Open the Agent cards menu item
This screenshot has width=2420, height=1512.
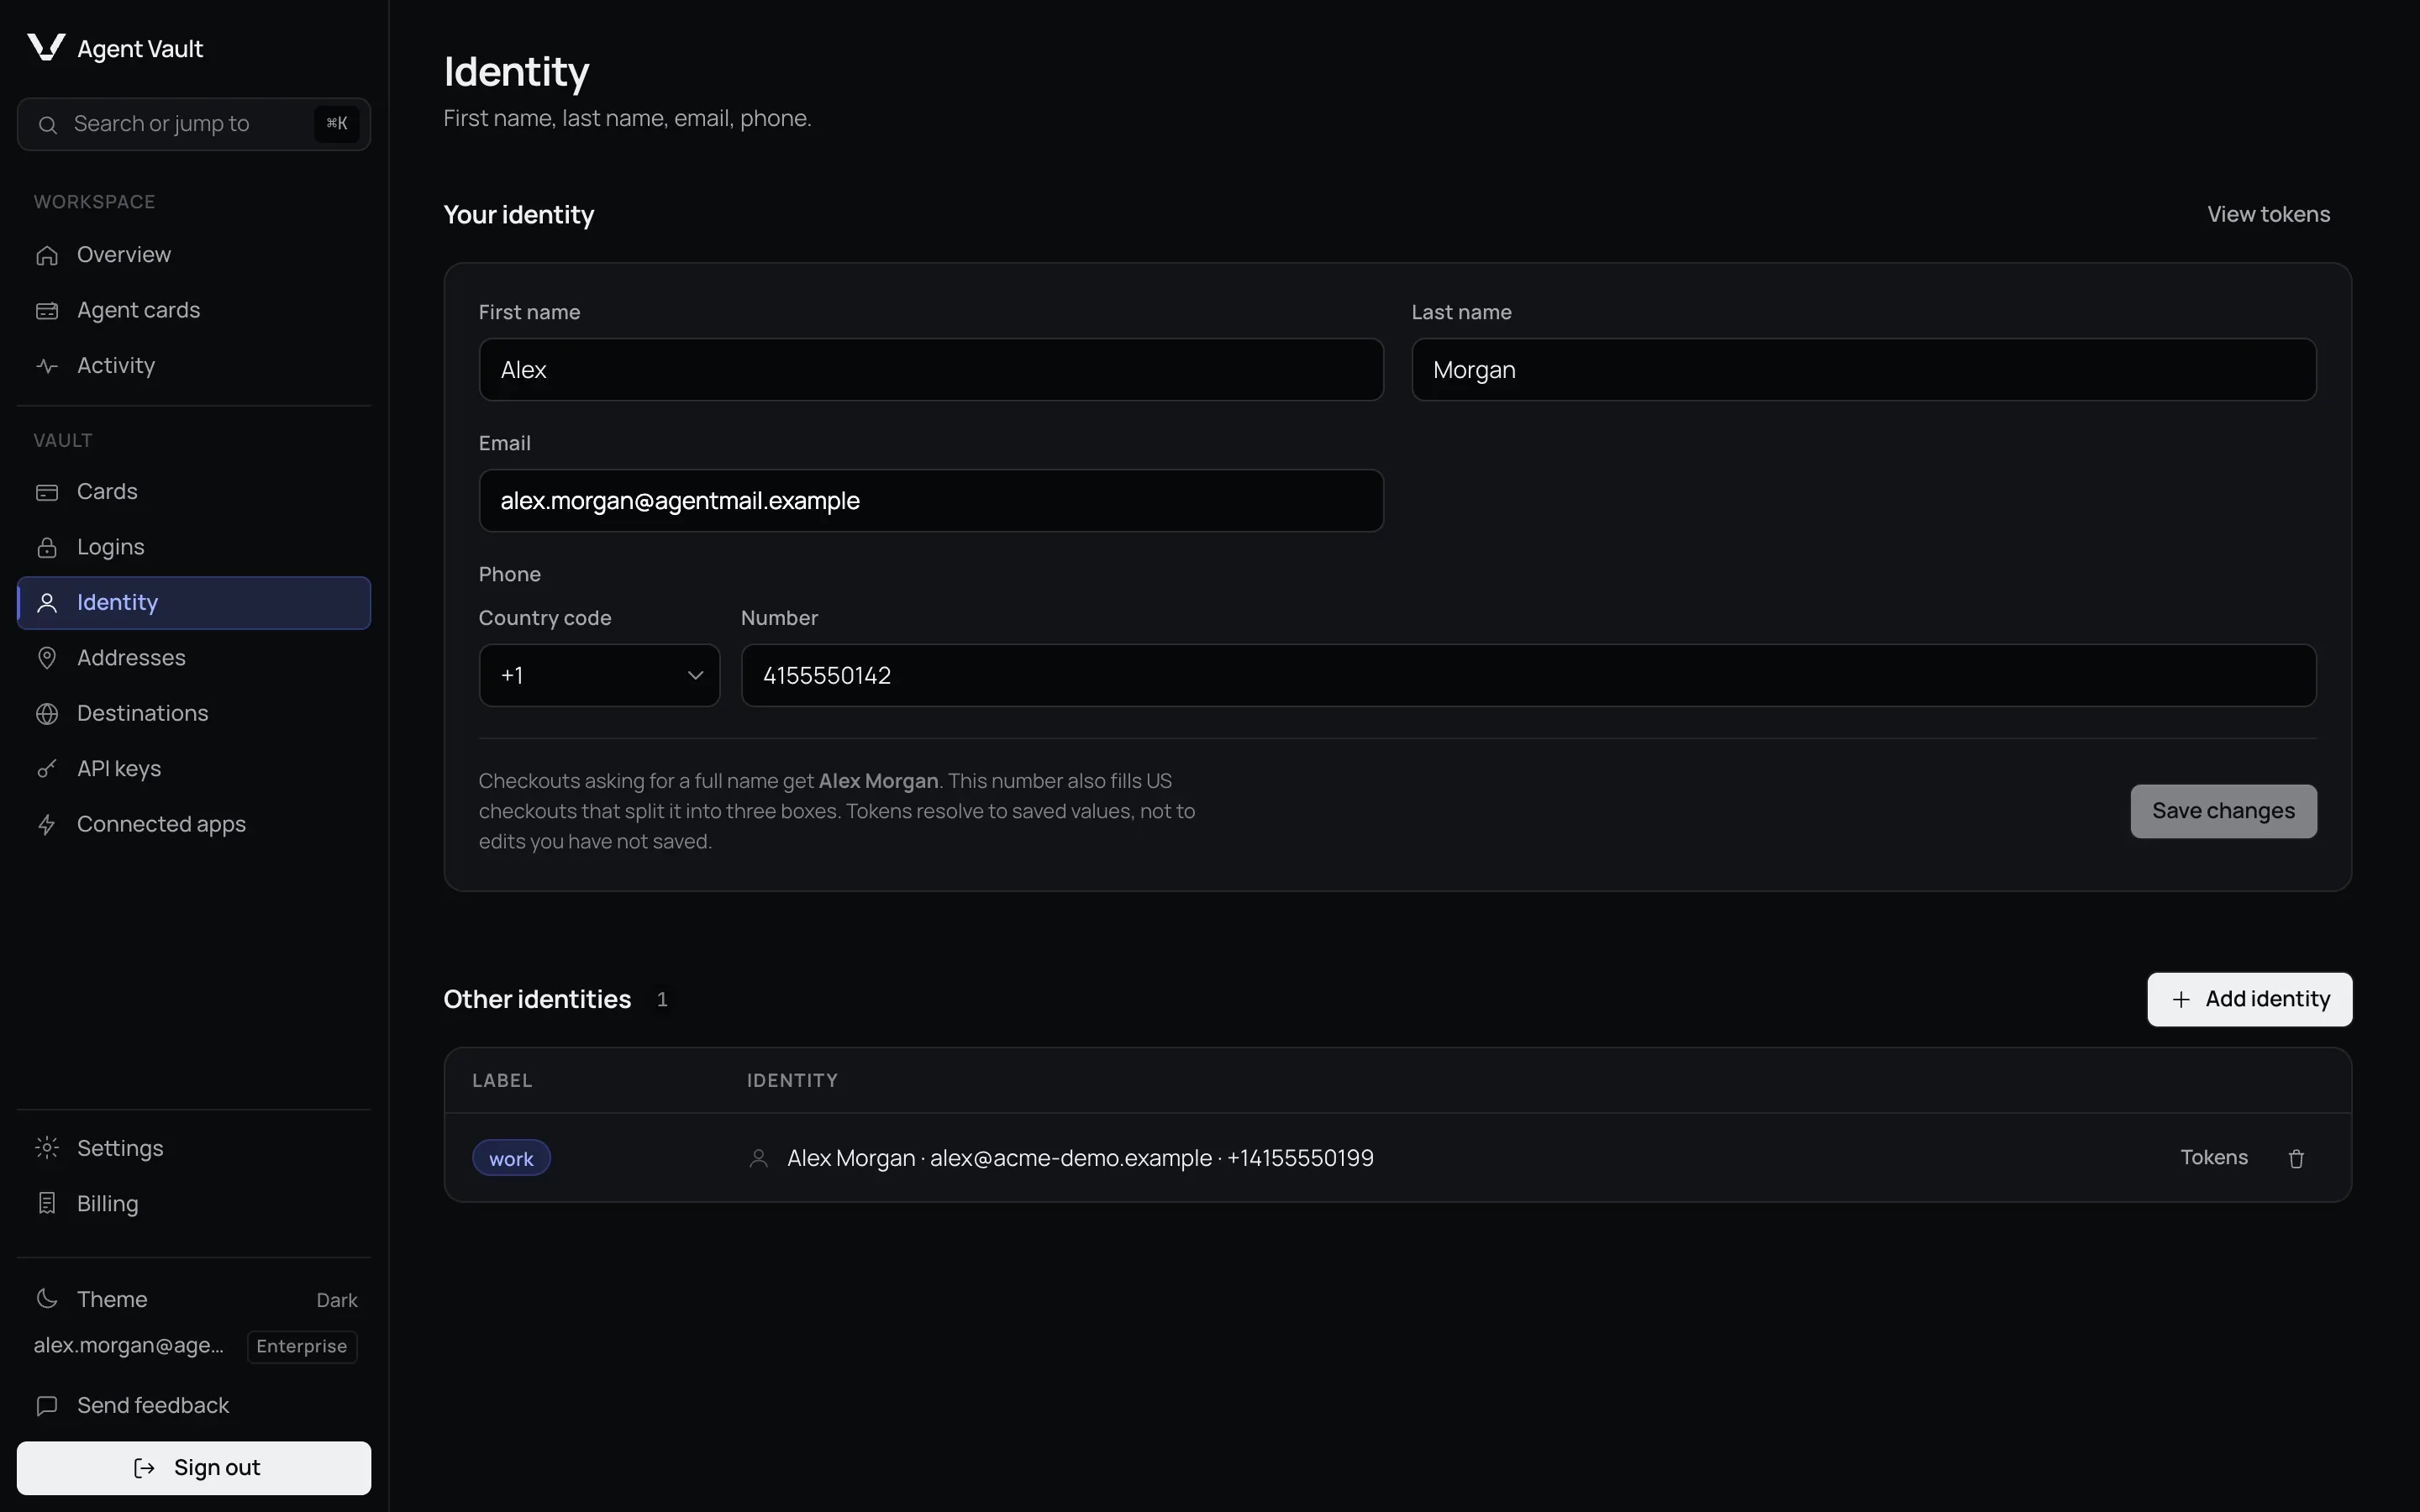tap(194, 311)
